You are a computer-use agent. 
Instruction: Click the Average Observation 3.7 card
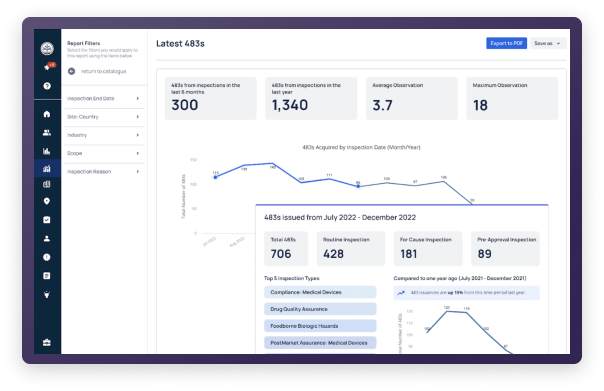point(412,98)
